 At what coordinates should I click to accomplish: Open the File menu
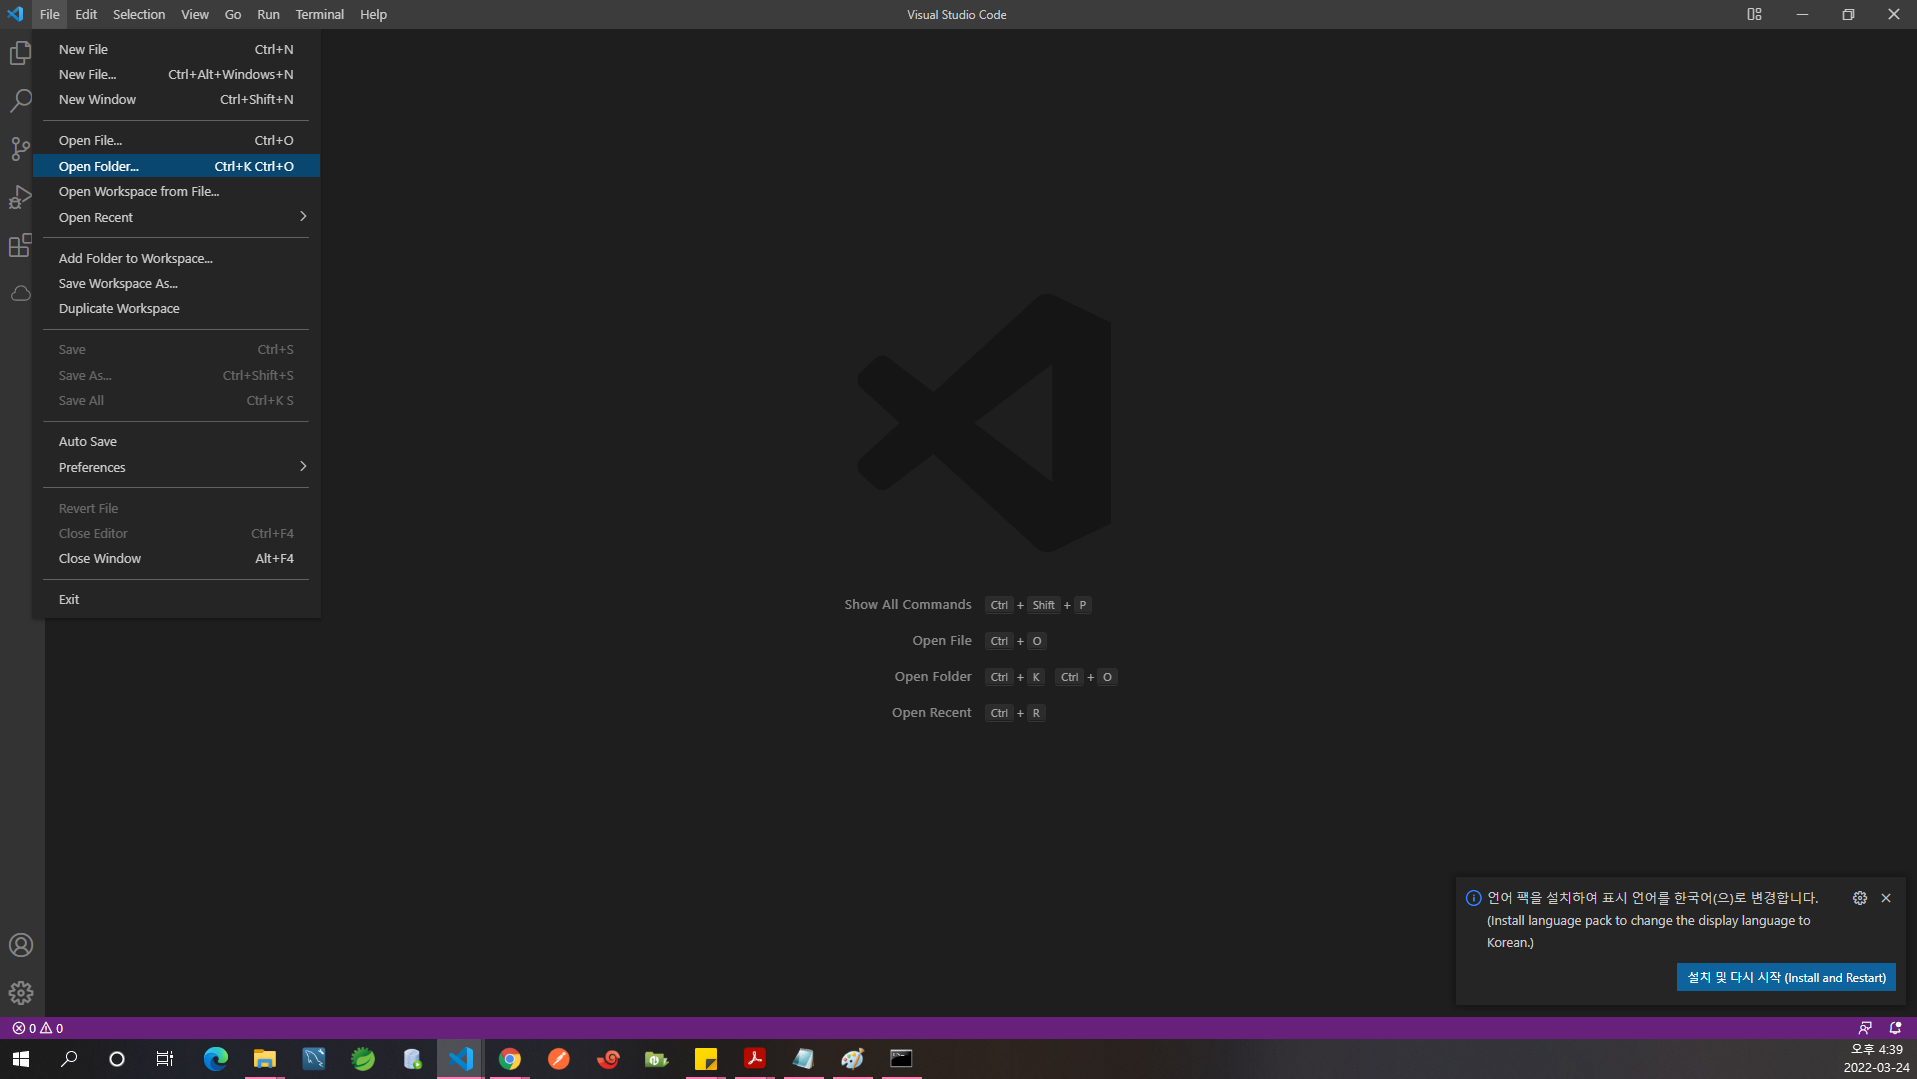pyautogui.click(x=49, y=14)
